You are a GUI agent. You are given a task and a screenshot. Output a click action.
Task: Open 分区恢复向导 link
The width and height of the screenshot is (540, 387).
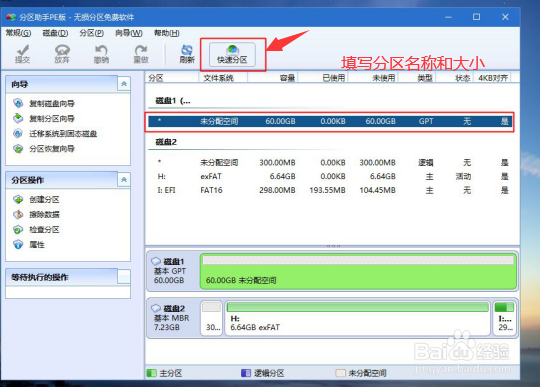pyautogui.click(x=52, y=149)
